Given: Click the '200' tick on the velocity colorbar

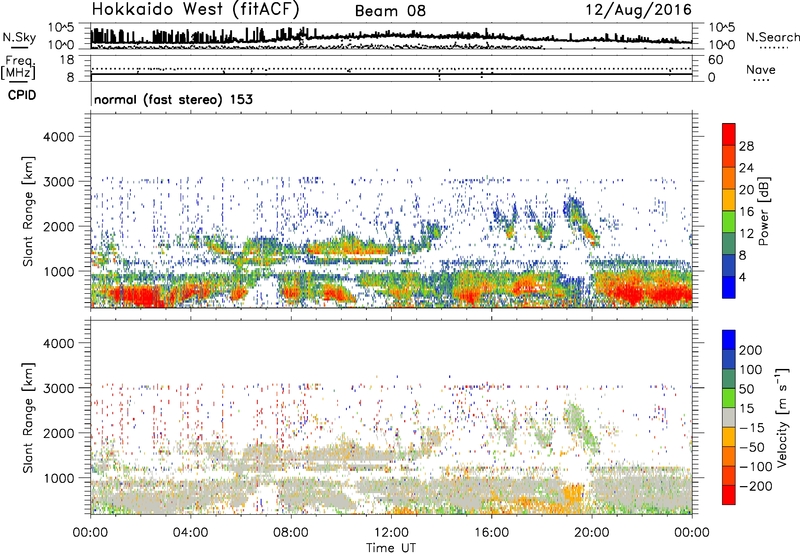Looking at the screenshot, I should point(751,350).
